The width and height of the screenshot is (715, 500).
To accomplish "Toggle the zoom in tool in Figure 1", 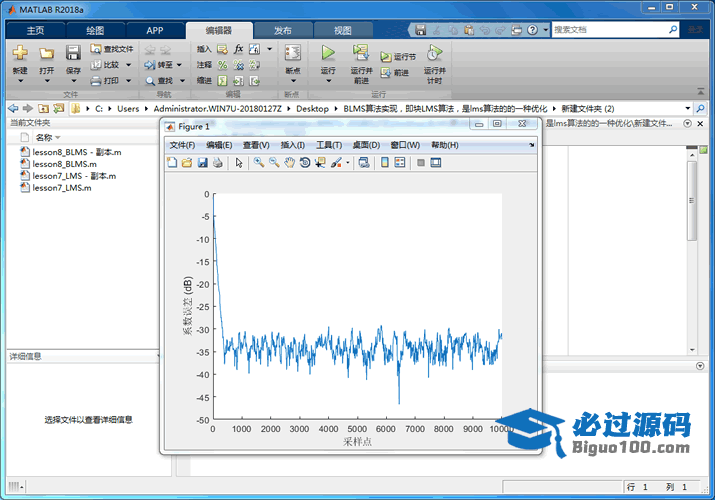I will (x=258, y=163).
